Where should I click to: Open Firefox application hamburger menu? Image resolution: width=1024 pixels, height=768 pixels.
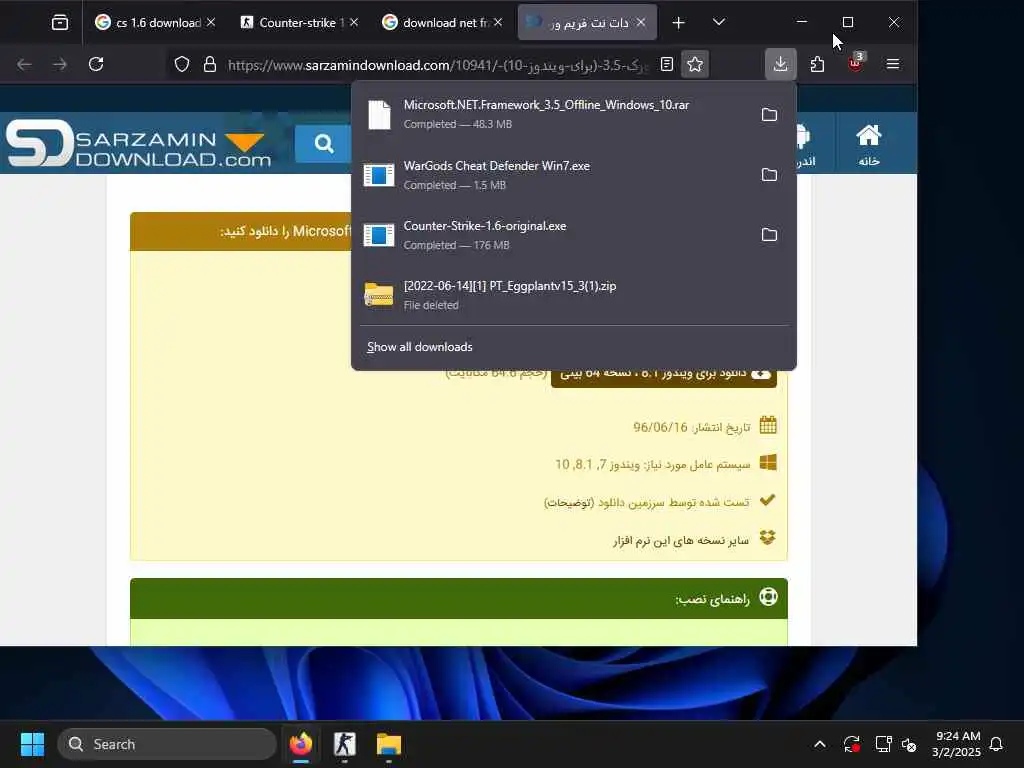click(x=893, y=64)
